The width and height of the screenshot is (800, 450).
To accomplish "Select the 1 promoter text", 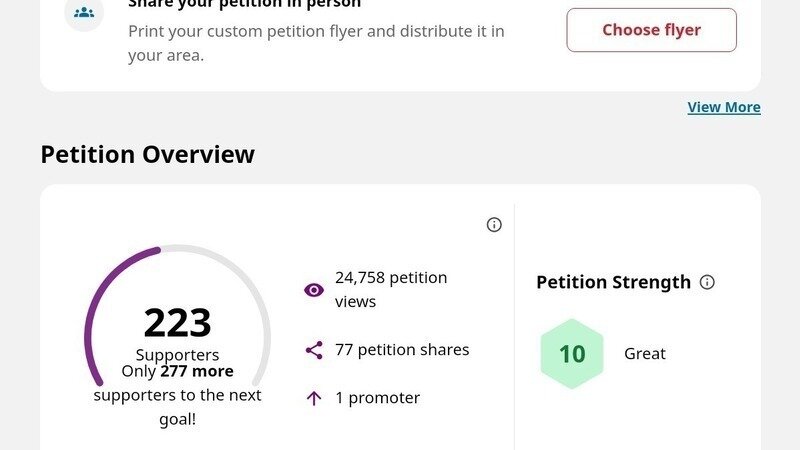I will (x=377, y=397).
